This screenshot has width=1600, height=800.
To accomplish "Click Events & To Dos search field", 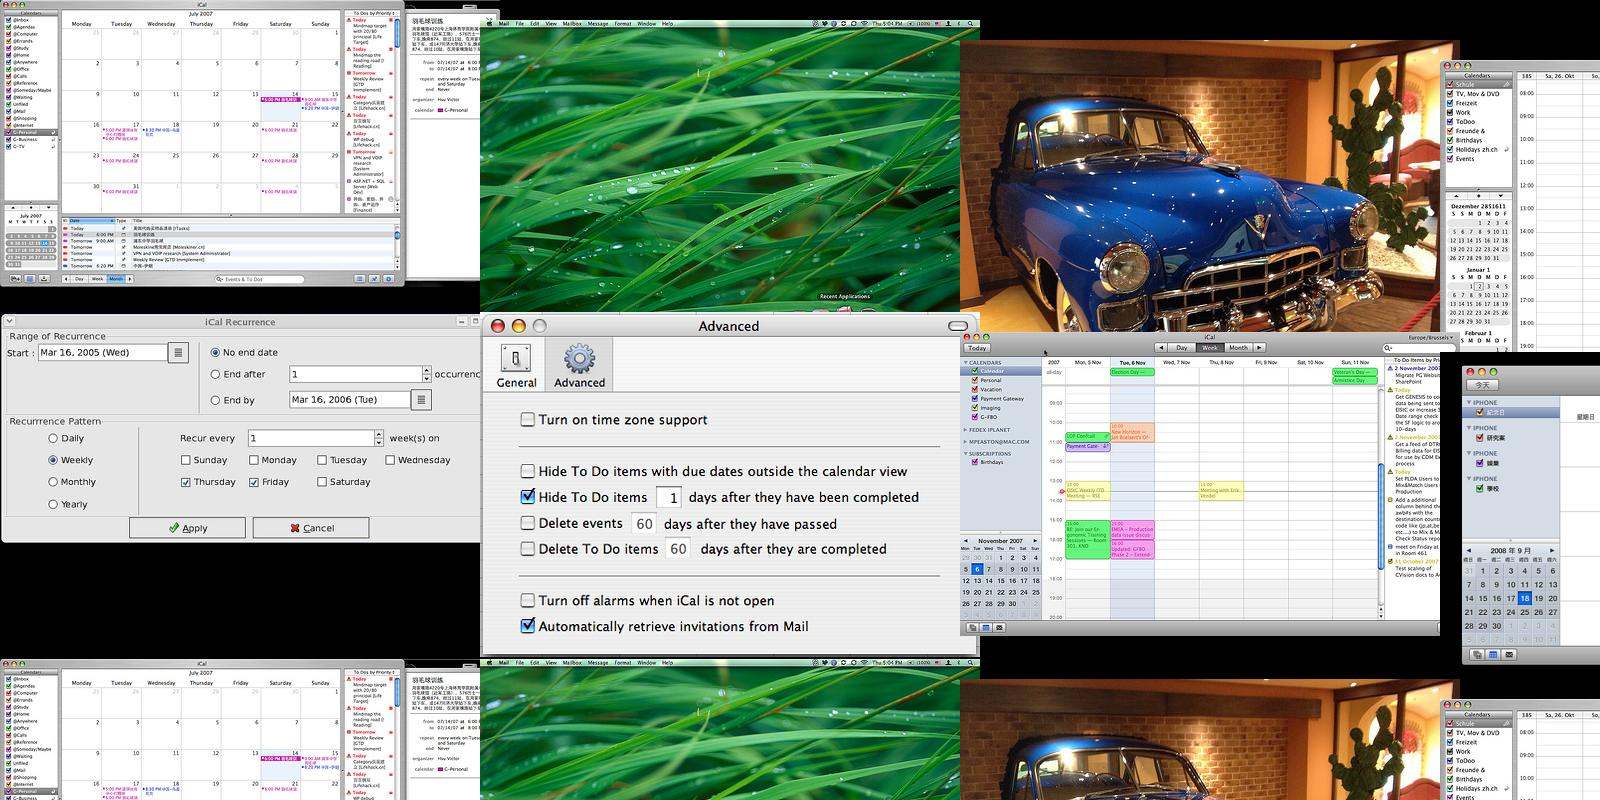I will 259,279.
